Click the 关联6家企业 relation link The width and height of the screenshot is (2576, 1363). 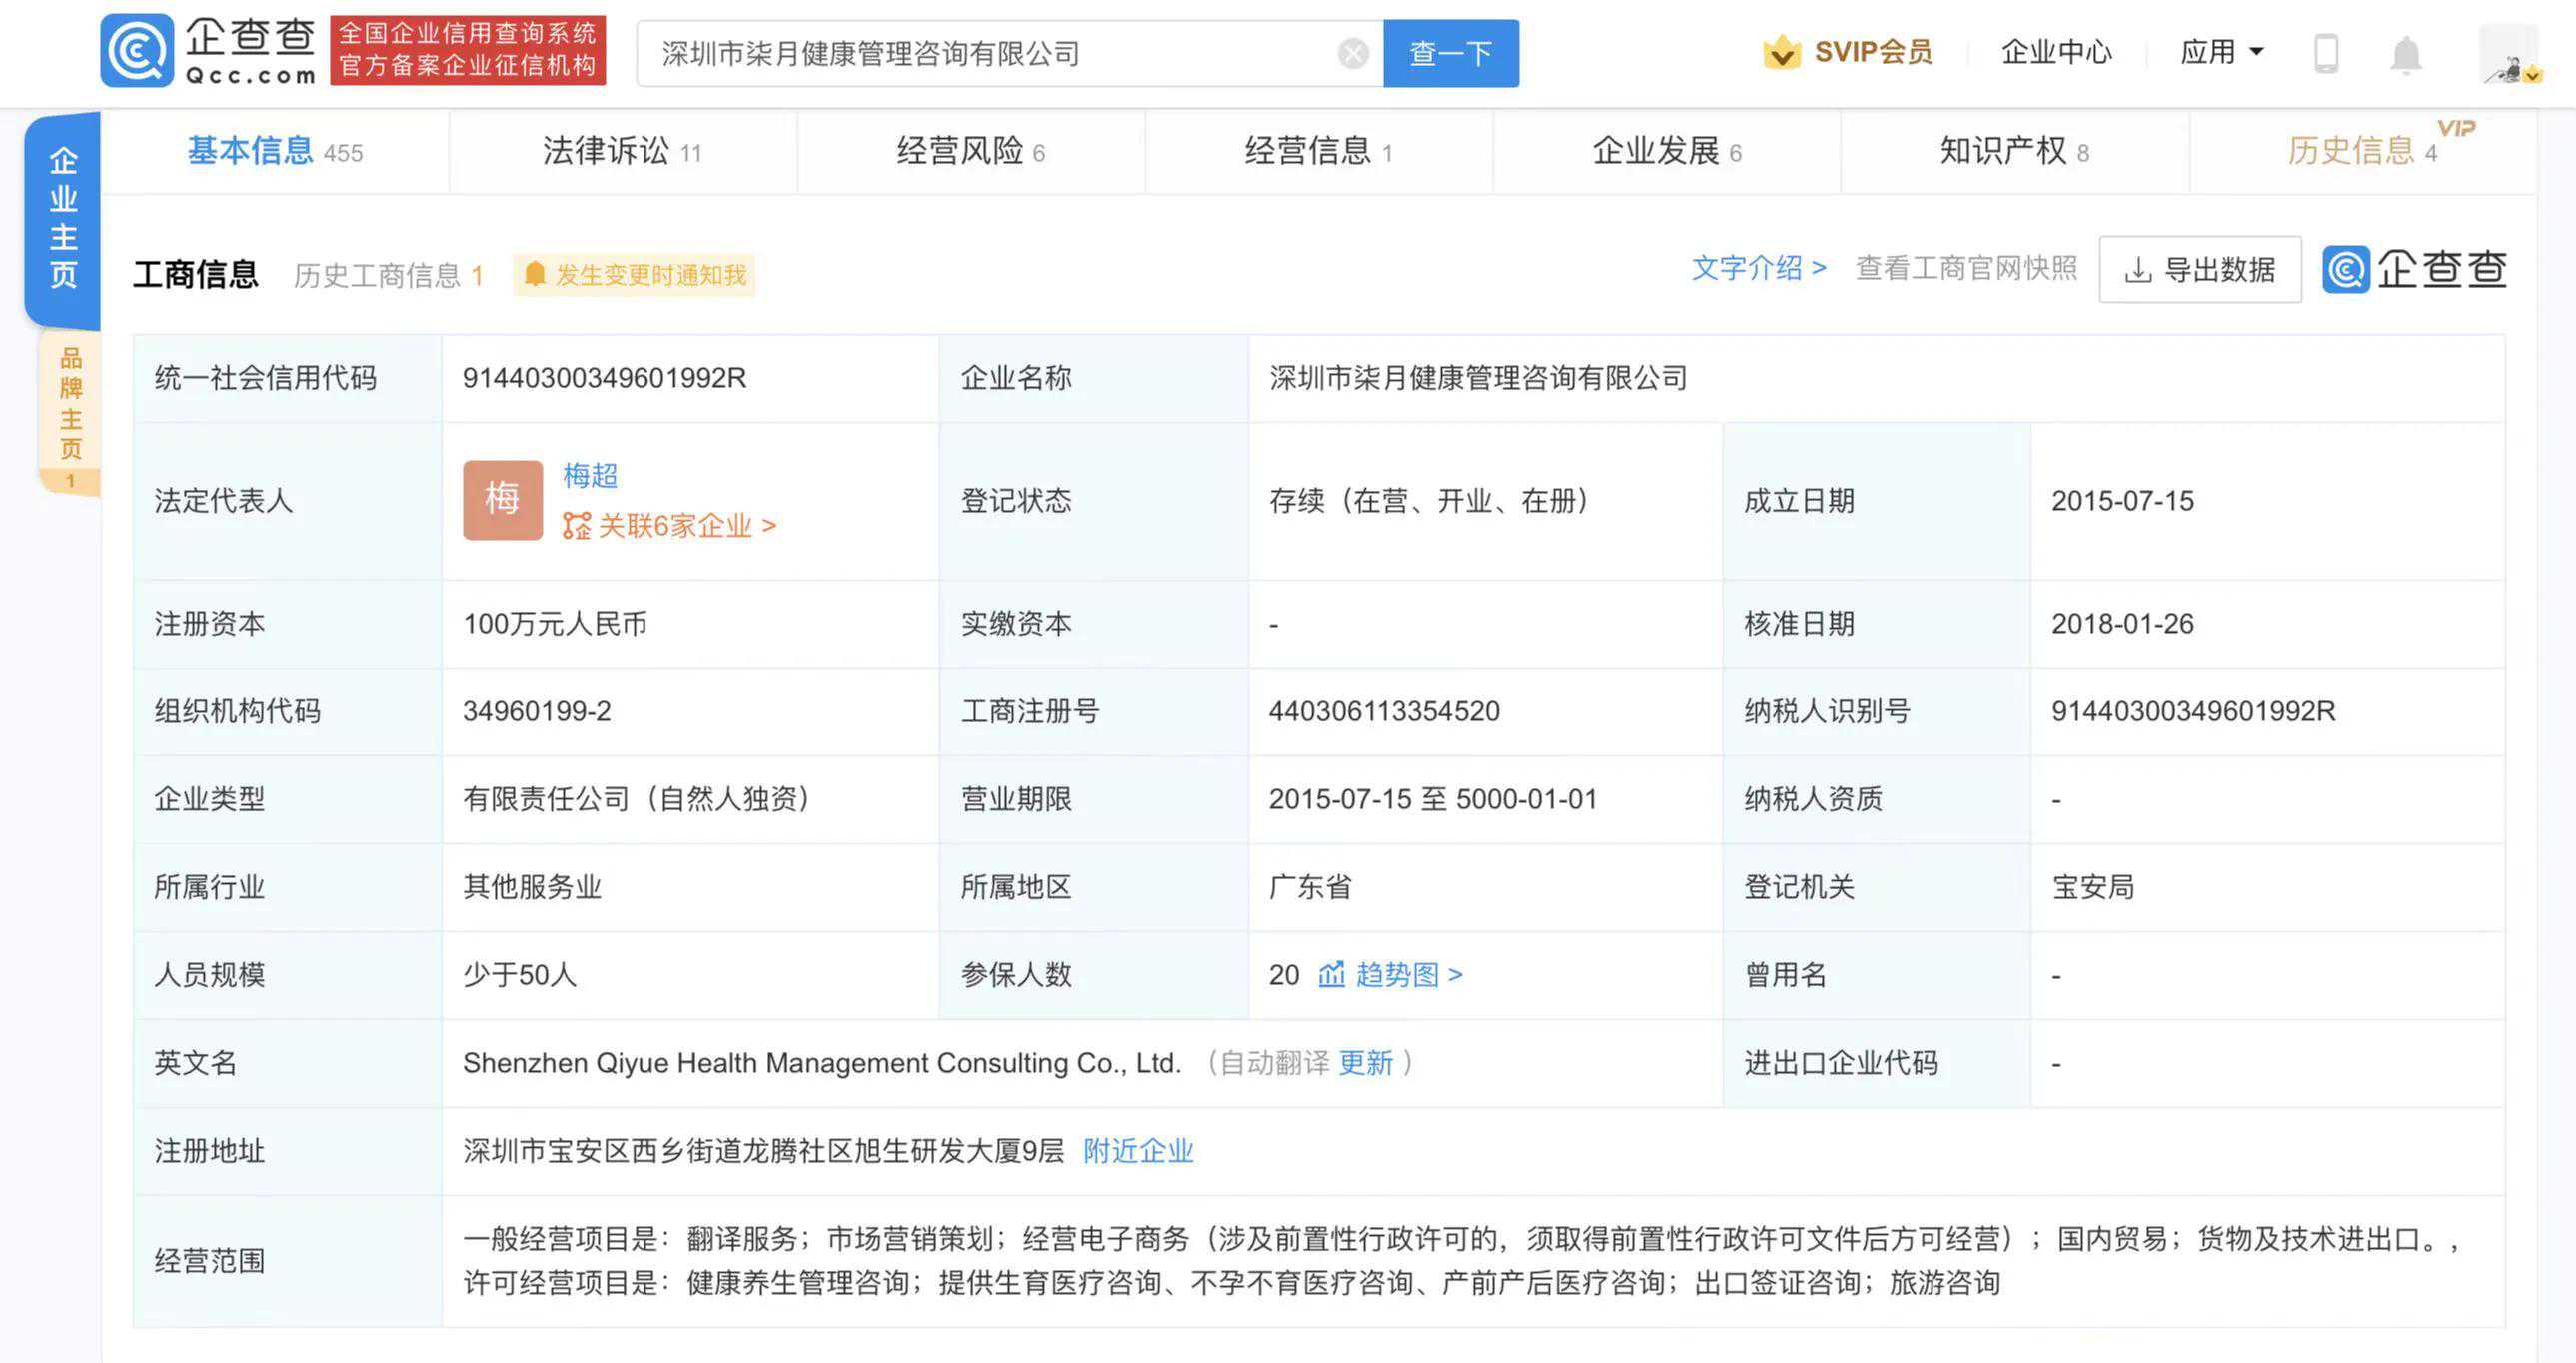670,526
